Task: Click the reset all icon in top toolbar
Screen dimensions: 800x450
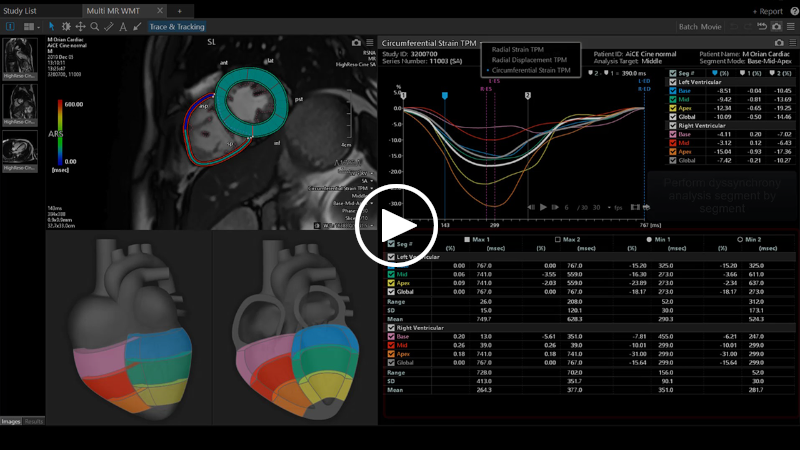Action: click(x=762, y=27)
